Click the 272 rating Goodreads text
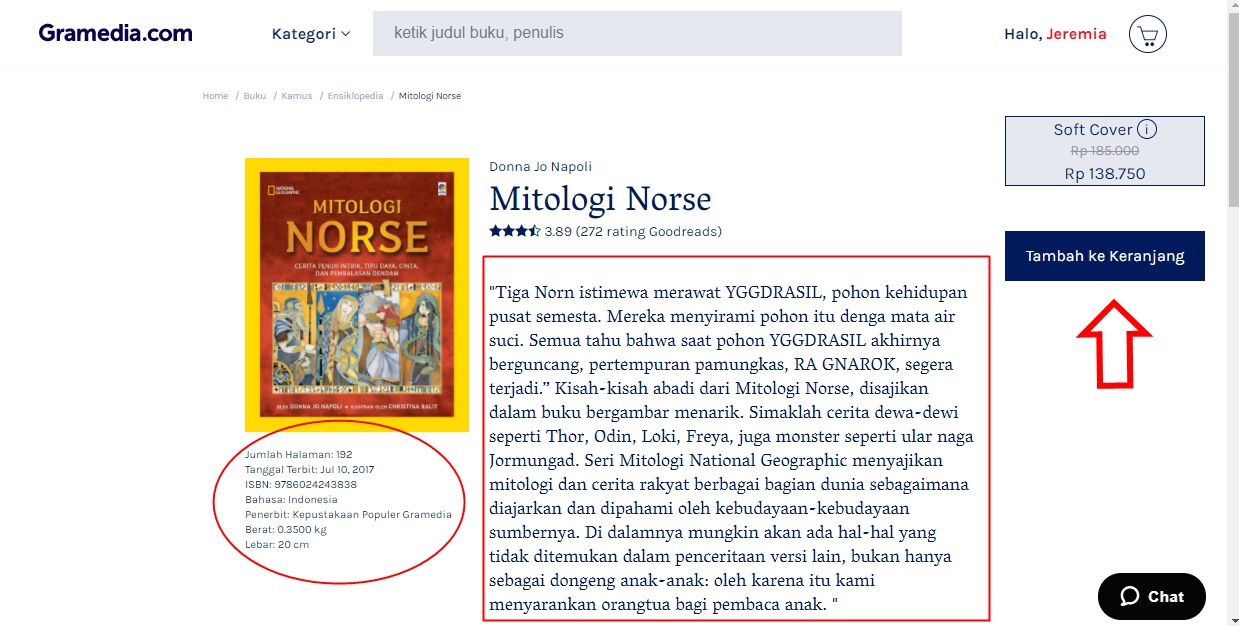The height and width of the screenshot is (626, 1239). (649, 232)
